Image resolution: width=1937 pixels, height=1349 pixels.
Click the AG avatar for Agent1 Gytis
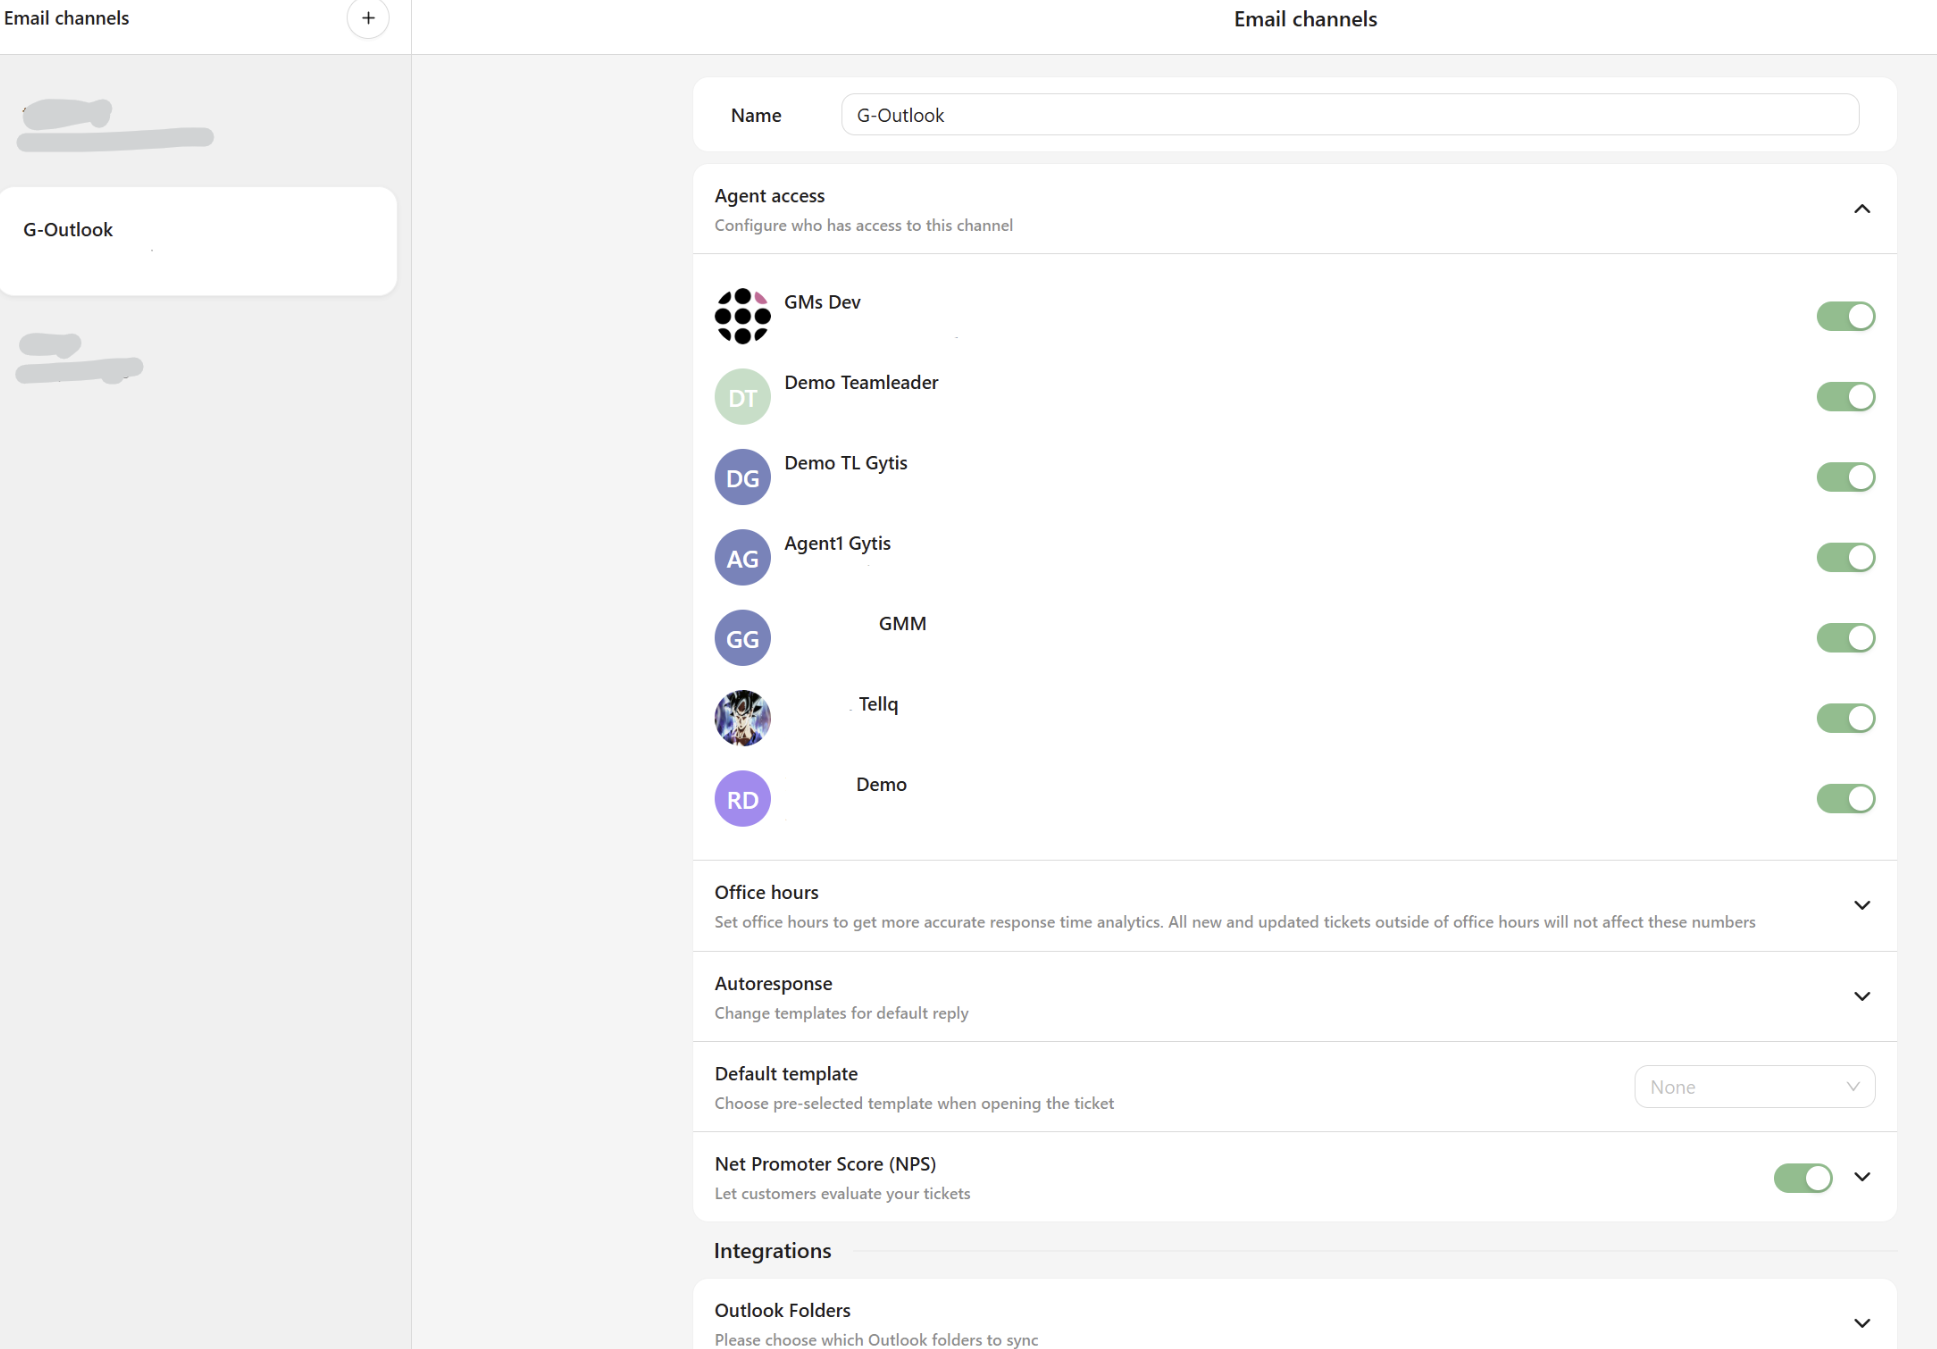click(742, 558)
